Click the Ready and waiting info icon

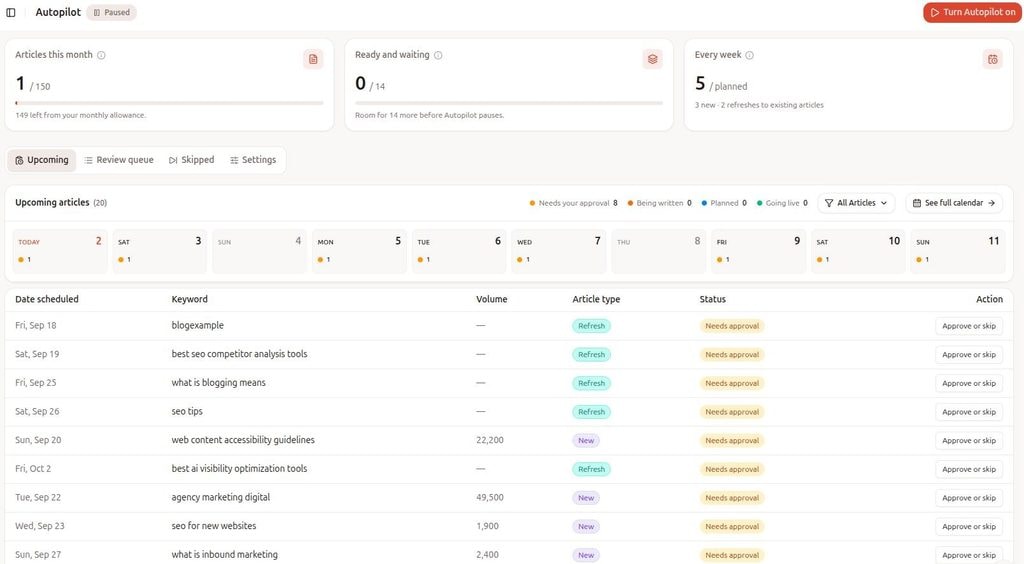438,55
